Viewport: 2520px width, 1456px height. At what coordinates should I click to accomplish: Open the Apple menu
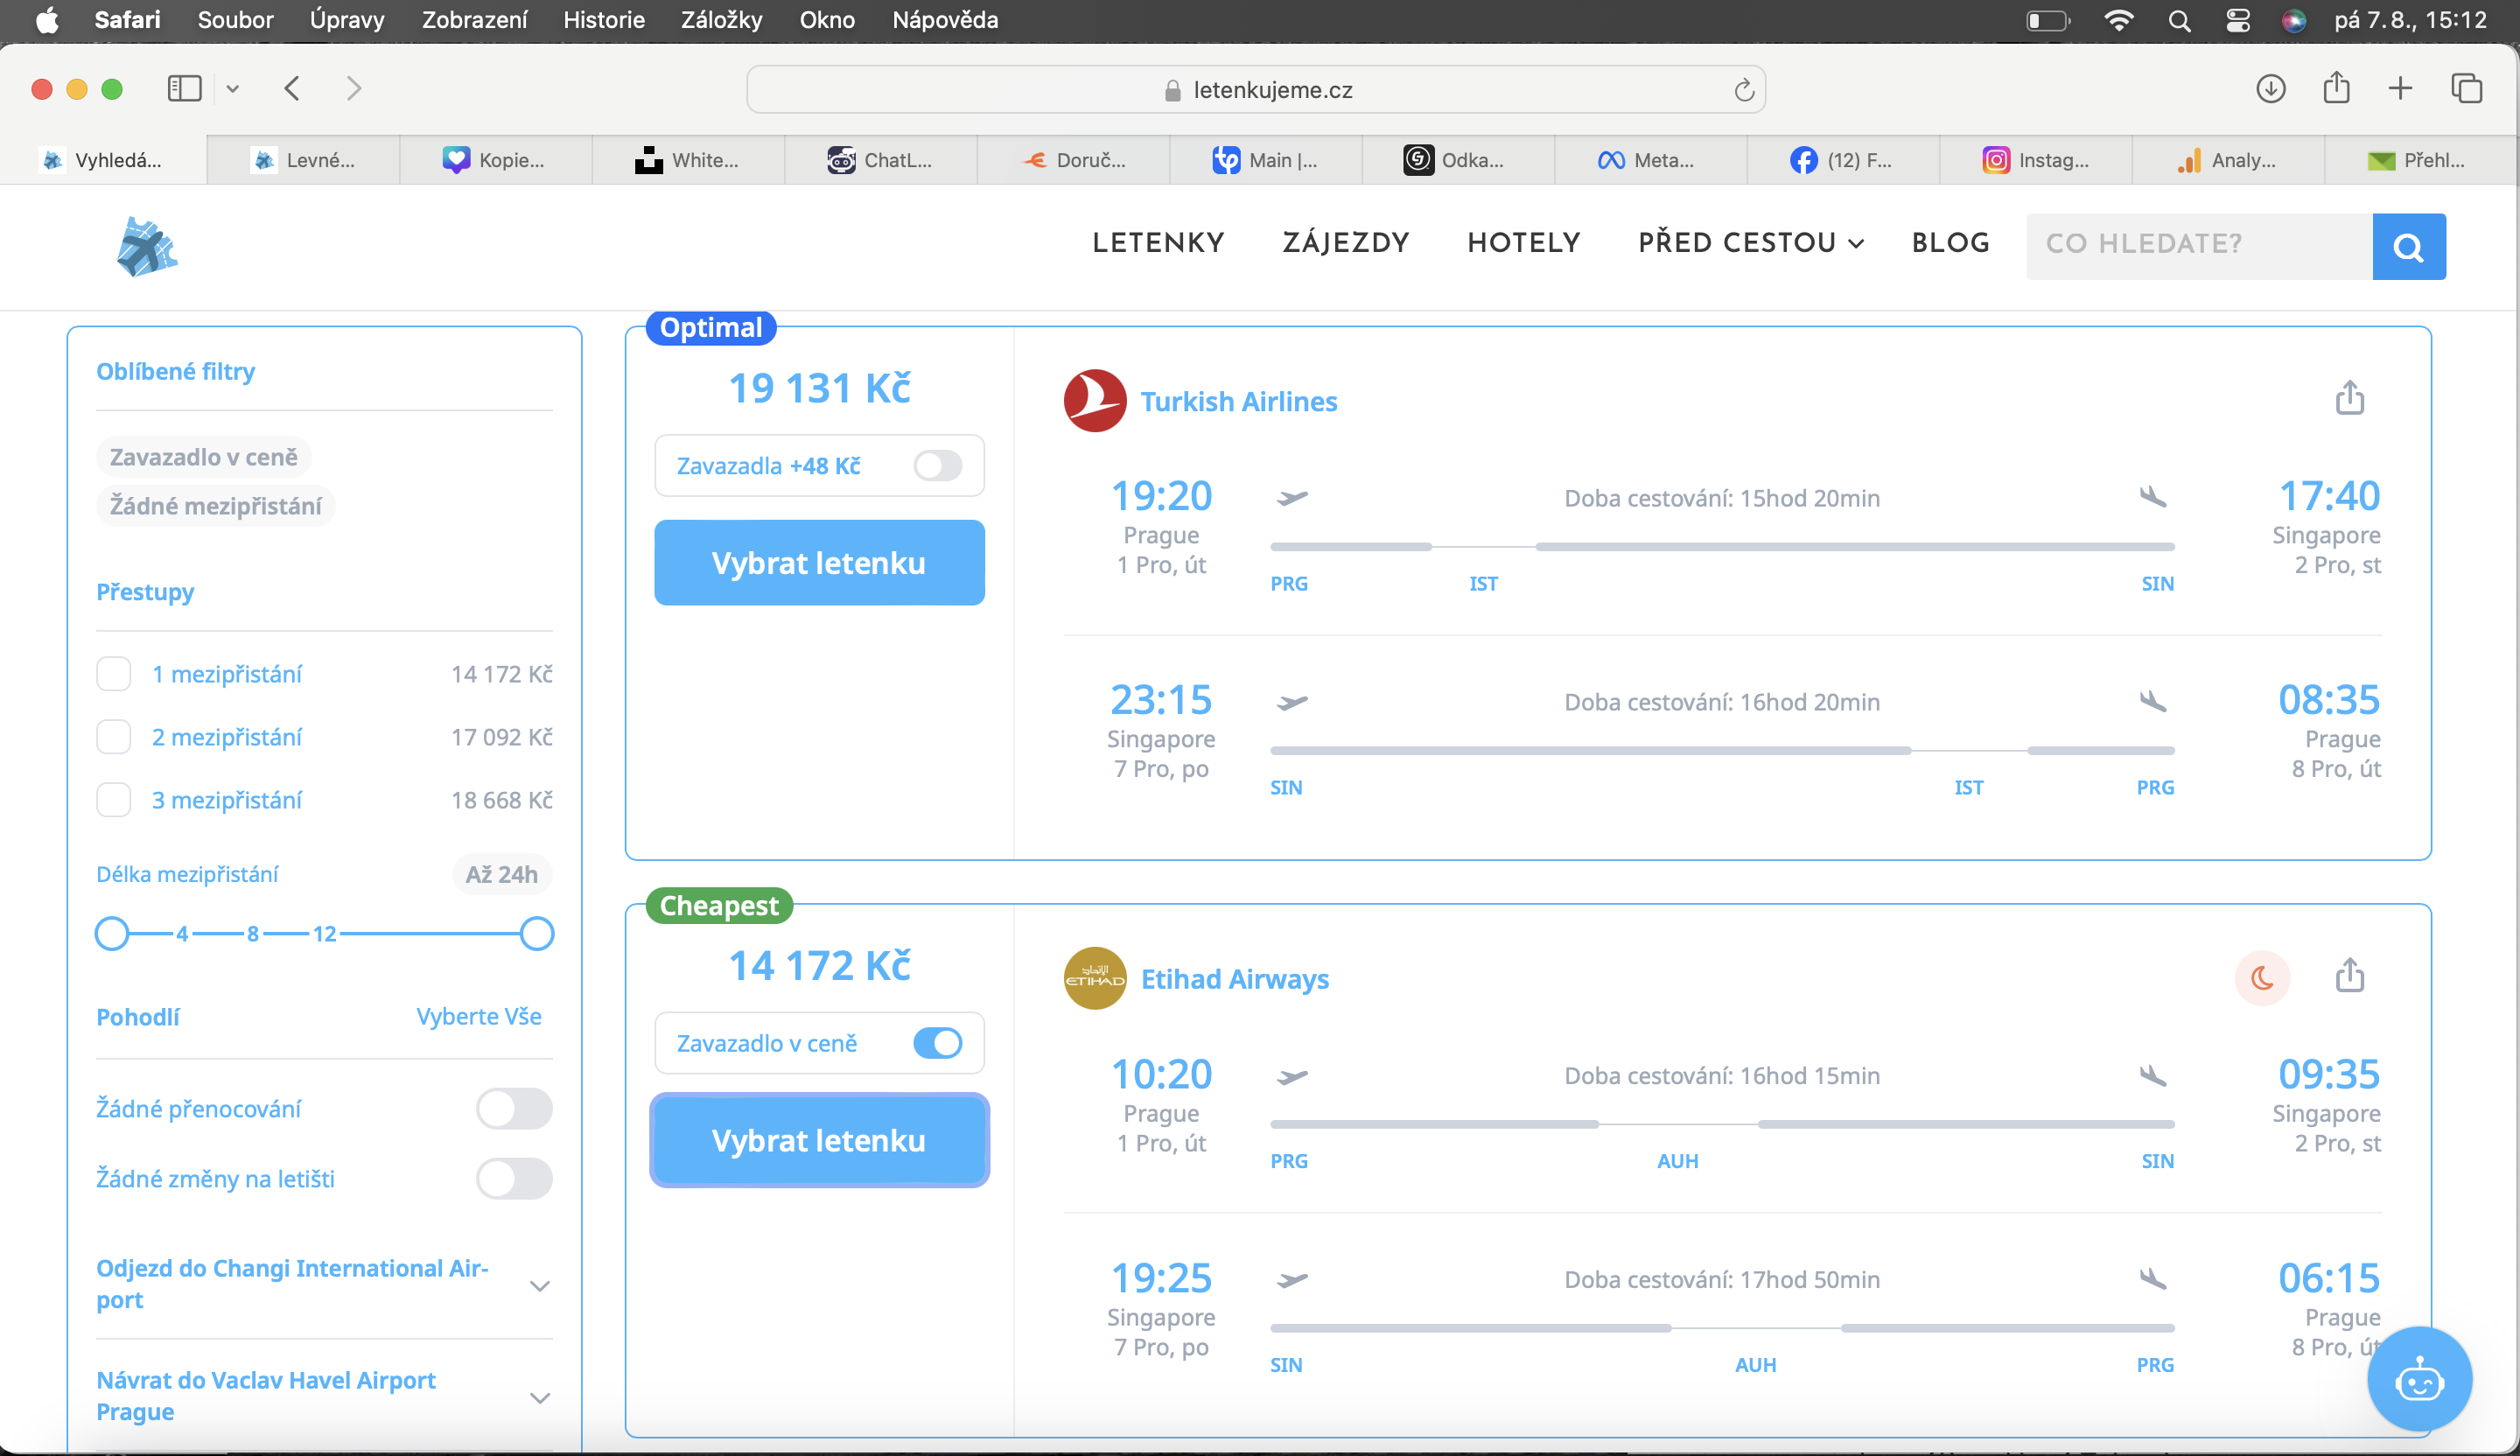(x=47, y=21)
